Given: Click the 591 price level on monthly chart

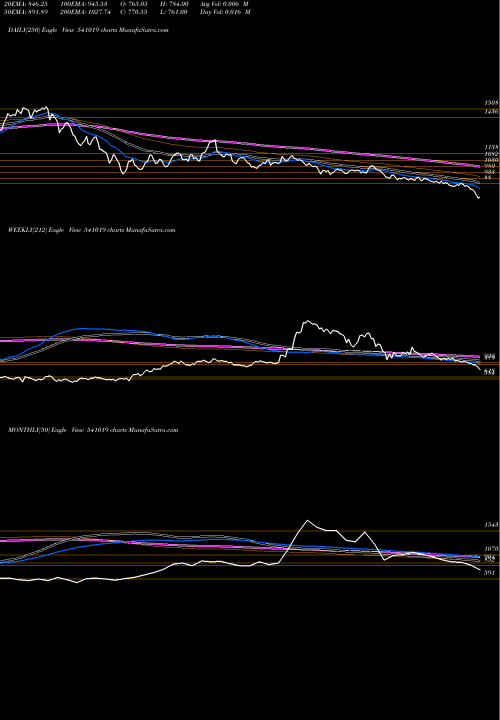Looking at the screenshot, I should 489,573.
